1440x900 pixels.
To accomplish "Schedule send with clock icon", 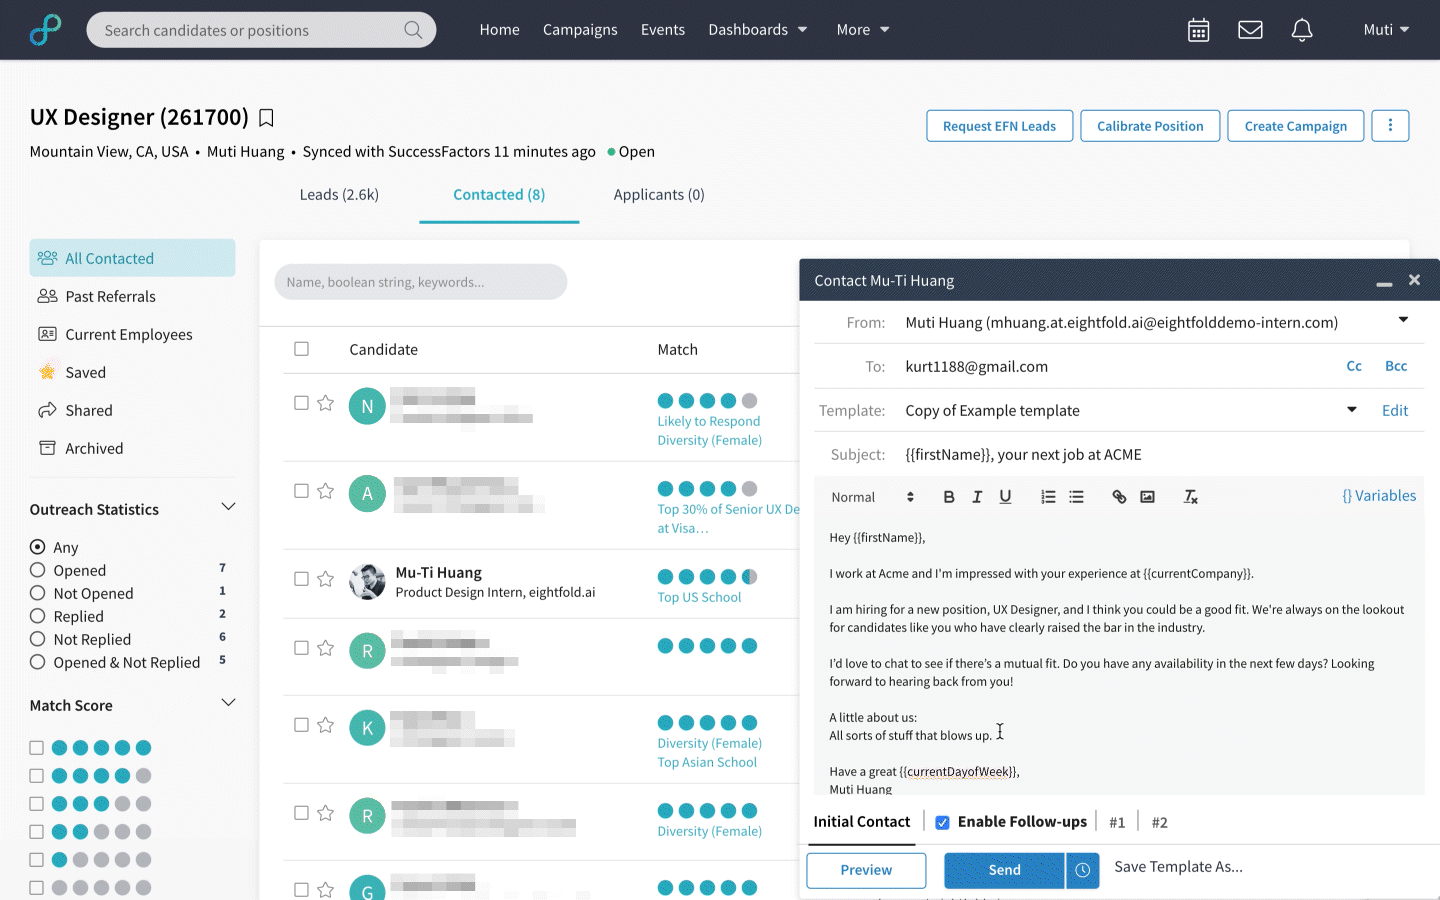I will [1083, 870].
